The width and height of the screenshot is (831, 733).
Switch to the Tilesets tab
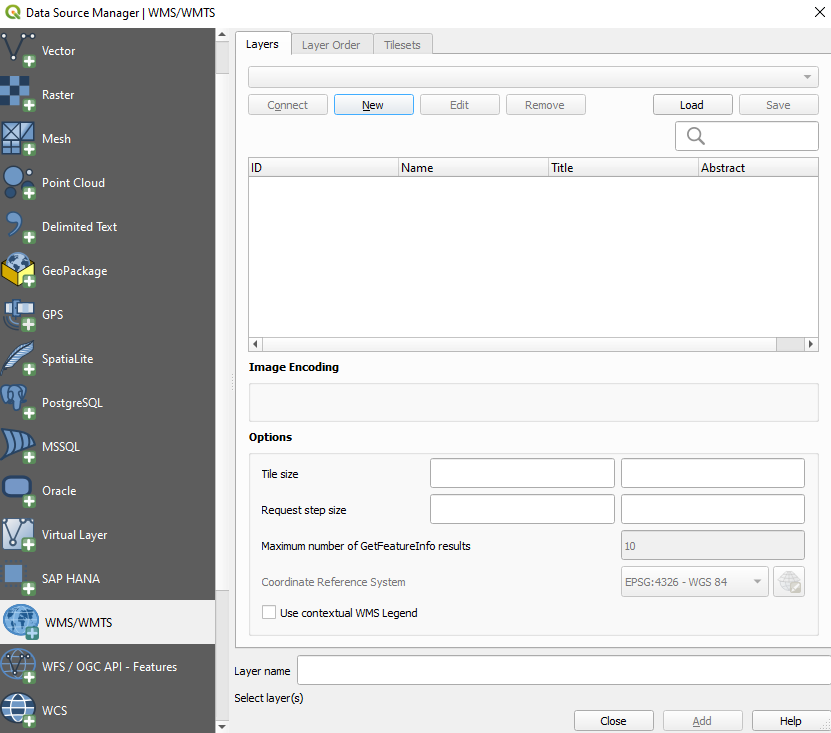[x=402, y=45]
